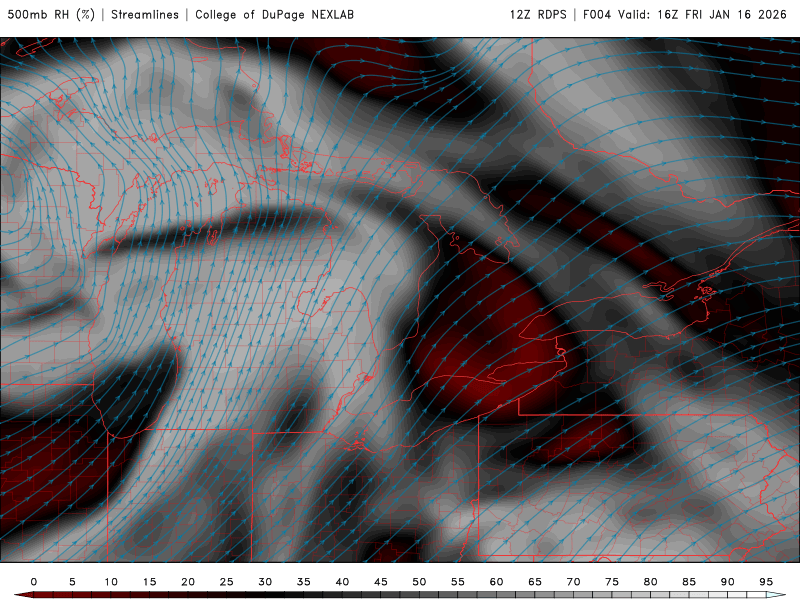The image size is (800, 600).
Task: Click "Valid: 16Z FRI JAN 16 2026" text
Action: coord(703,14)
